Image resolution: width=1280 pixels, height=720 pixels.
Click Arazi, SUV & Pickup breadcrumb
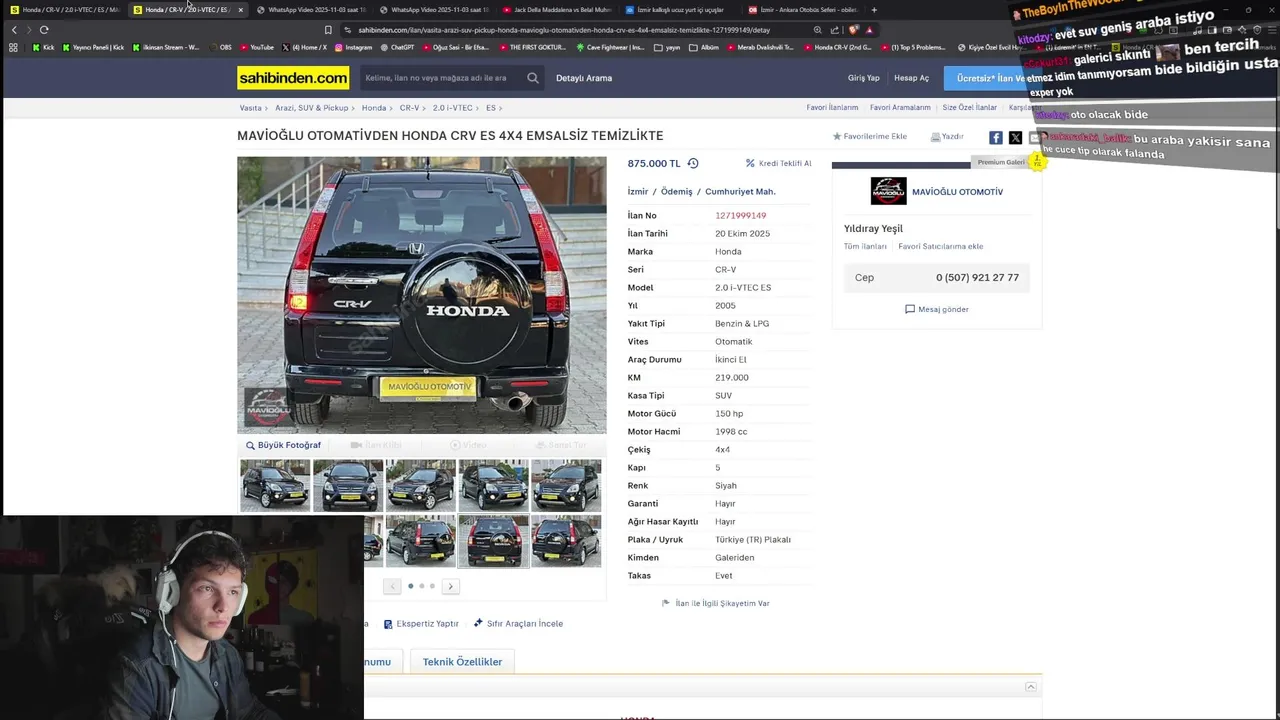point(312,108)
